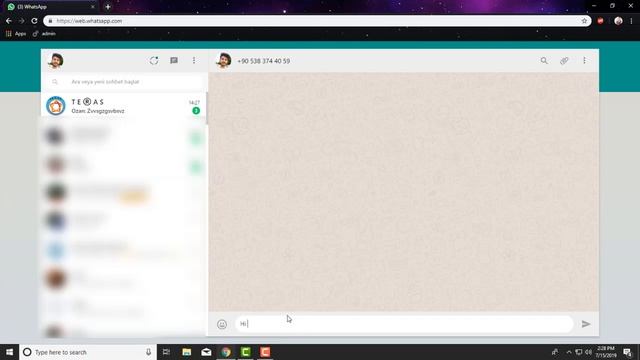Go forward in the browser

click(x=22, y=21)
